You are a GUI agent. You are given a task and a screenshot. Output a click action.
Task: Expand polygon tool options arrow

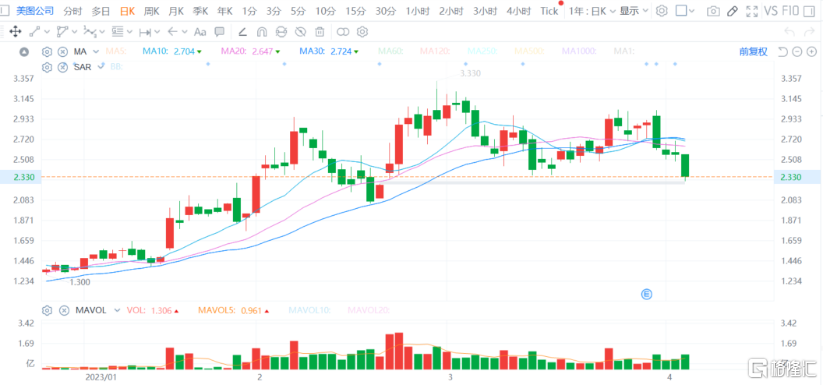pyautogui.click(x=75, y=33)
